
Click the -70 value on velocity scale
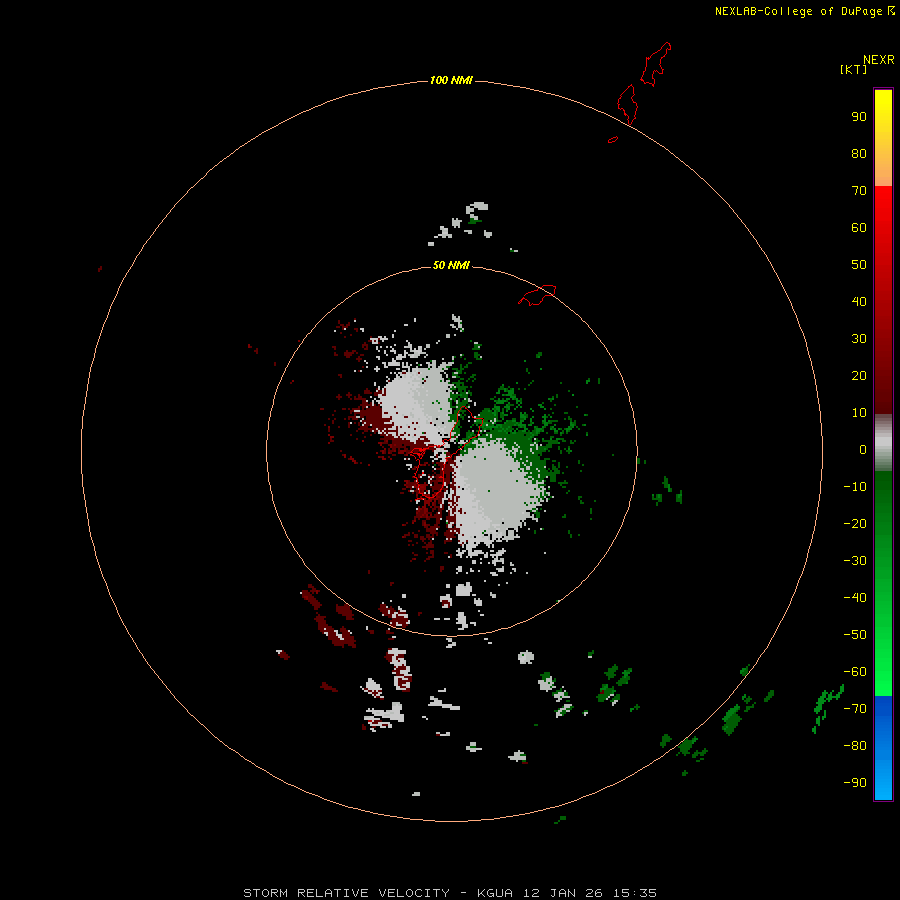coord(855,709)
